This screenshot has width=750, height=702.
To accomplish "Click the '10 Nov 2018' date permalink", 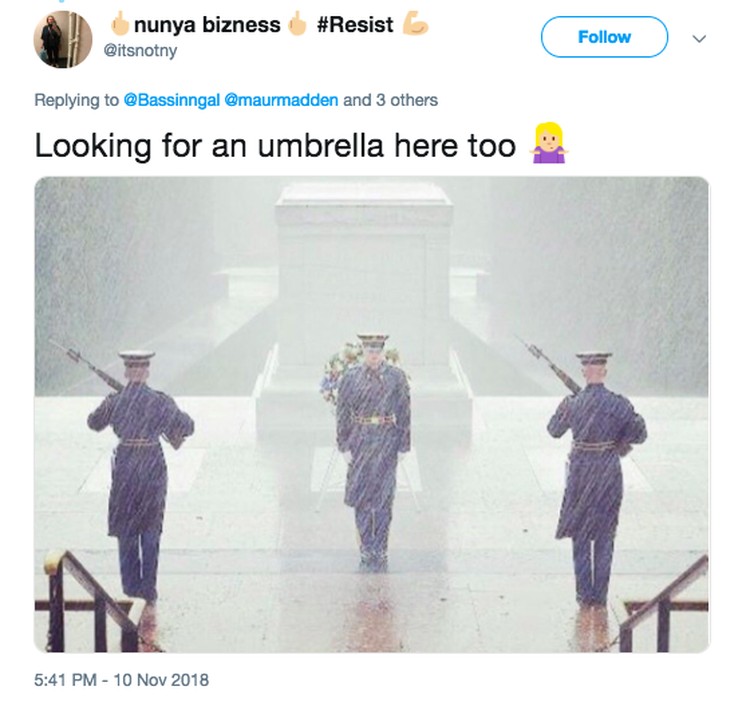I will coord(161,680).
